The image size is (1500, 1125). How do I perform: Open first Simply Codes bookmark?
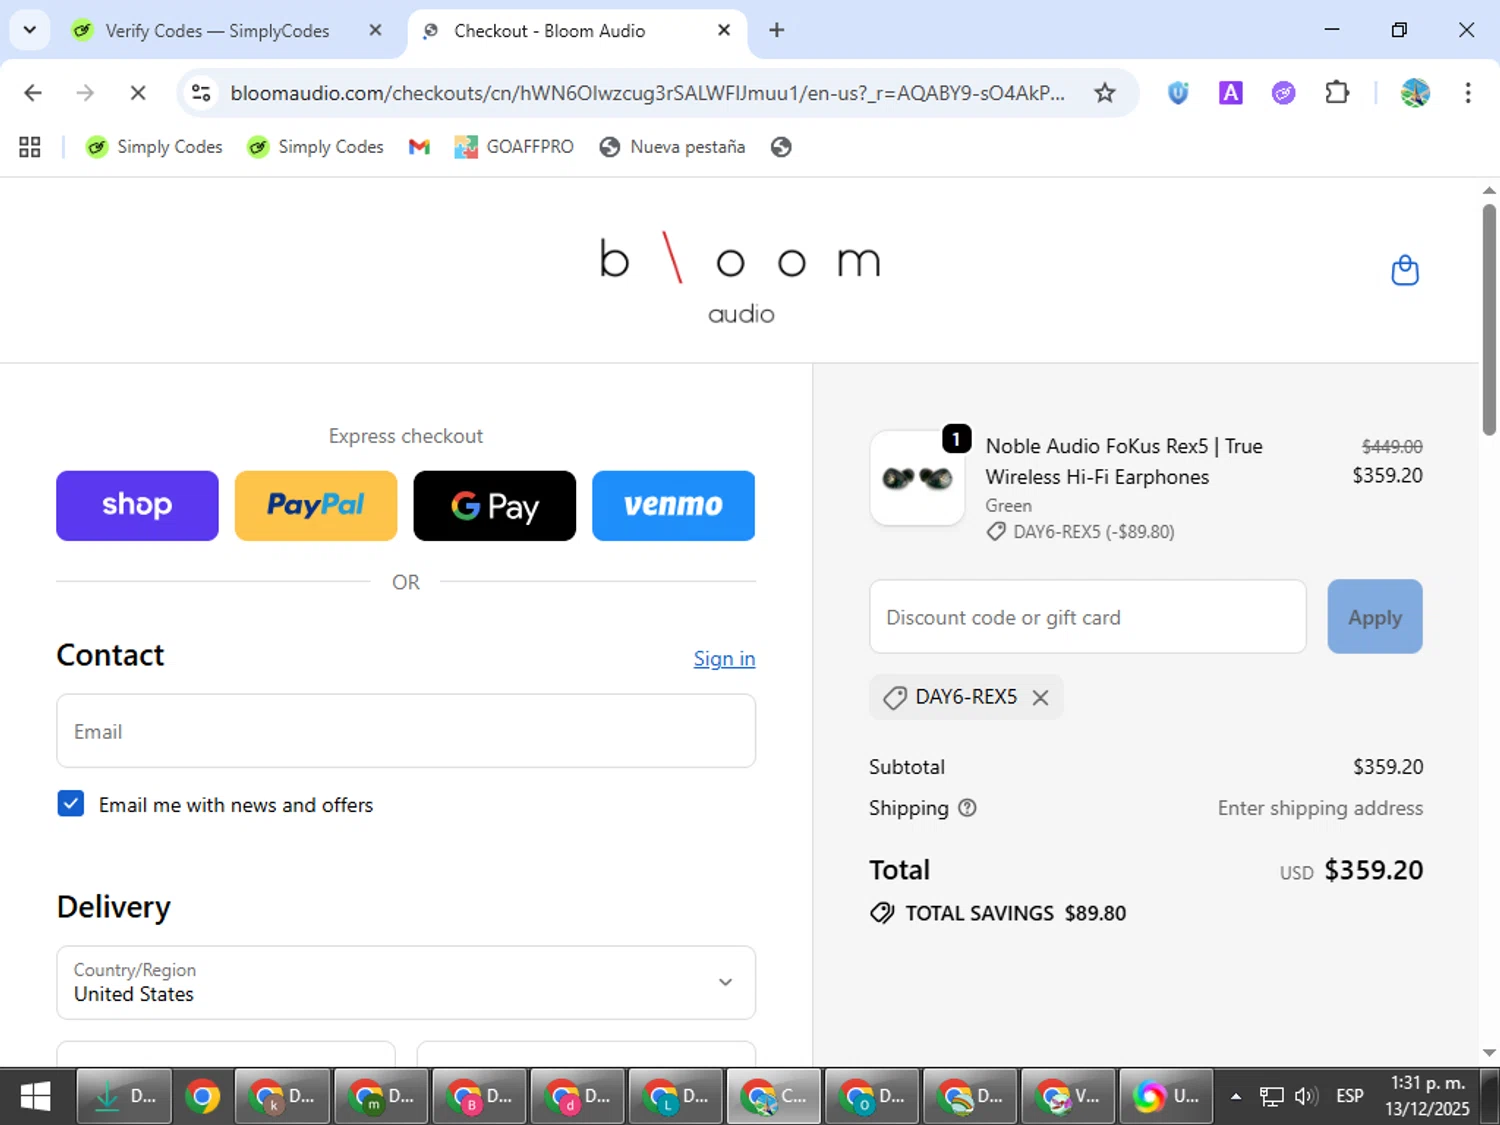pyautogui.click(x=154, y=147)
